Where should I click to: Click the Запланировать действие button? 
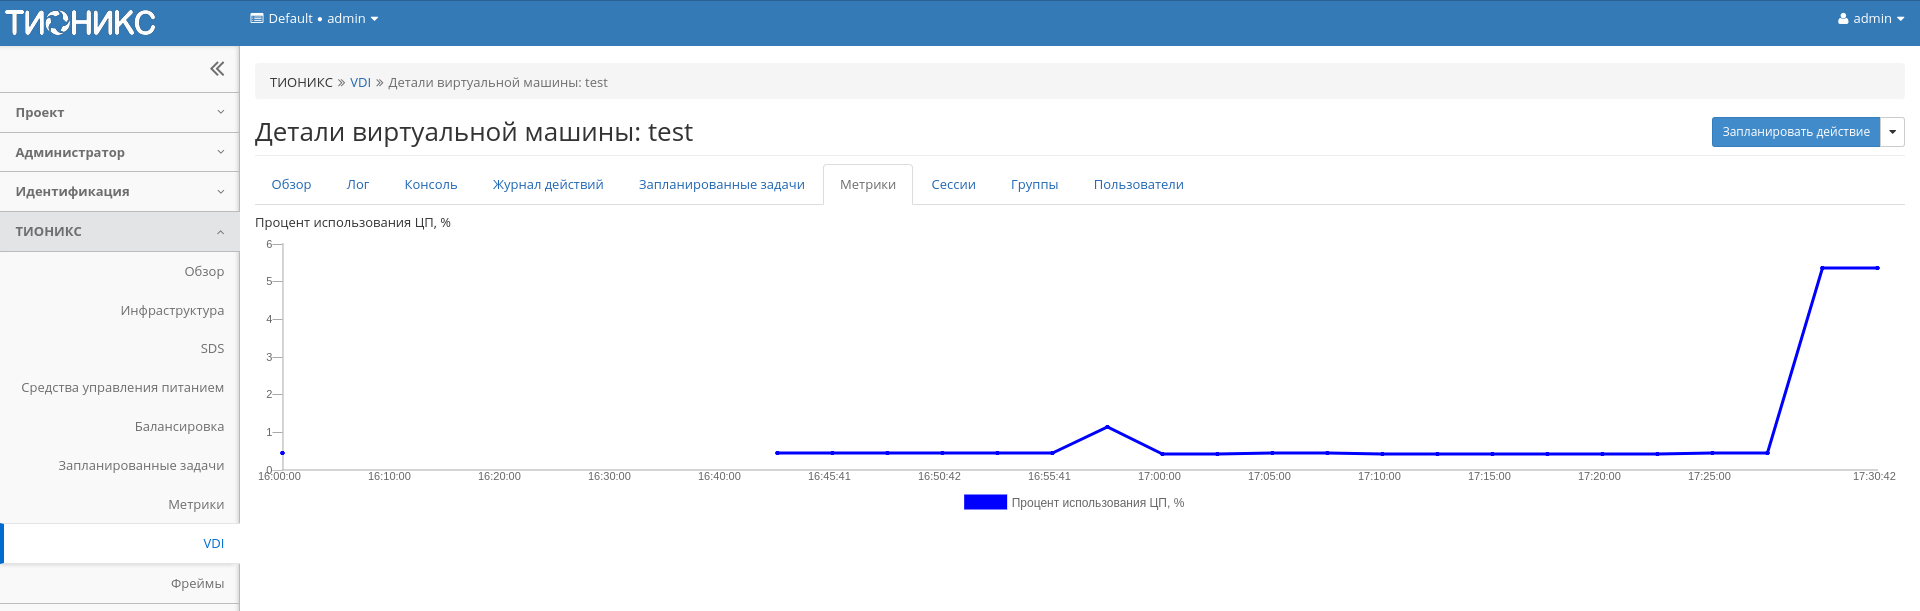point(1795,132)
